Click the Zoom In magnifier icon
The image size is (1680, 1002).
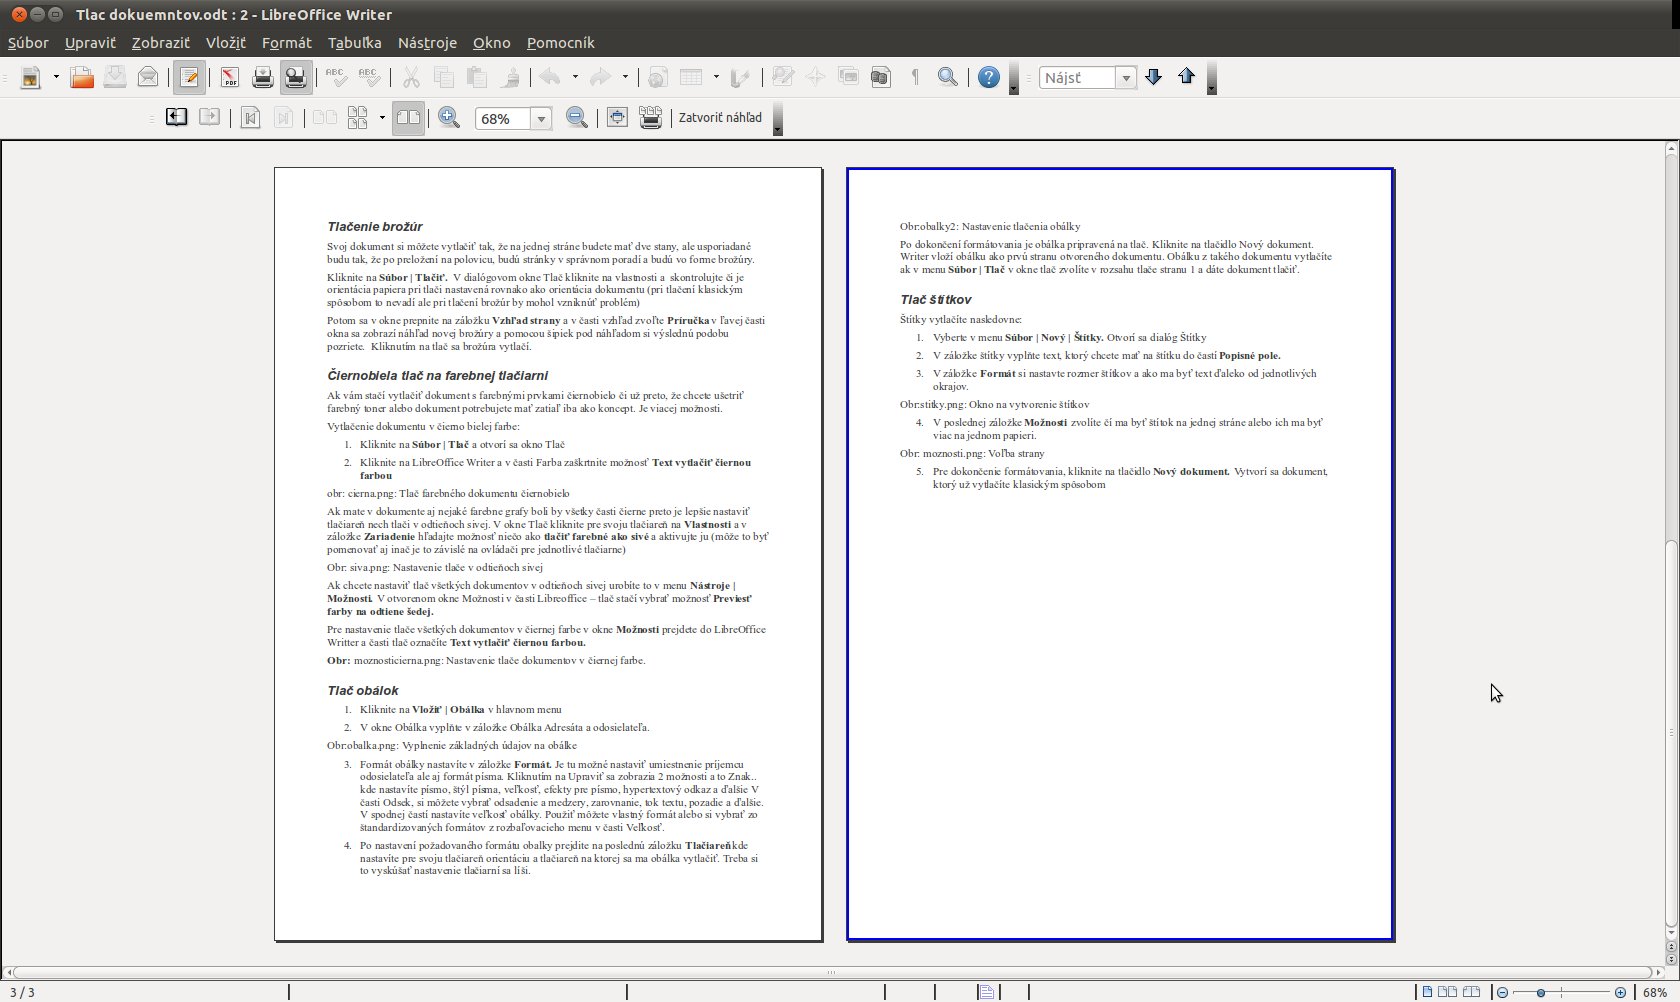coord(449,117)
